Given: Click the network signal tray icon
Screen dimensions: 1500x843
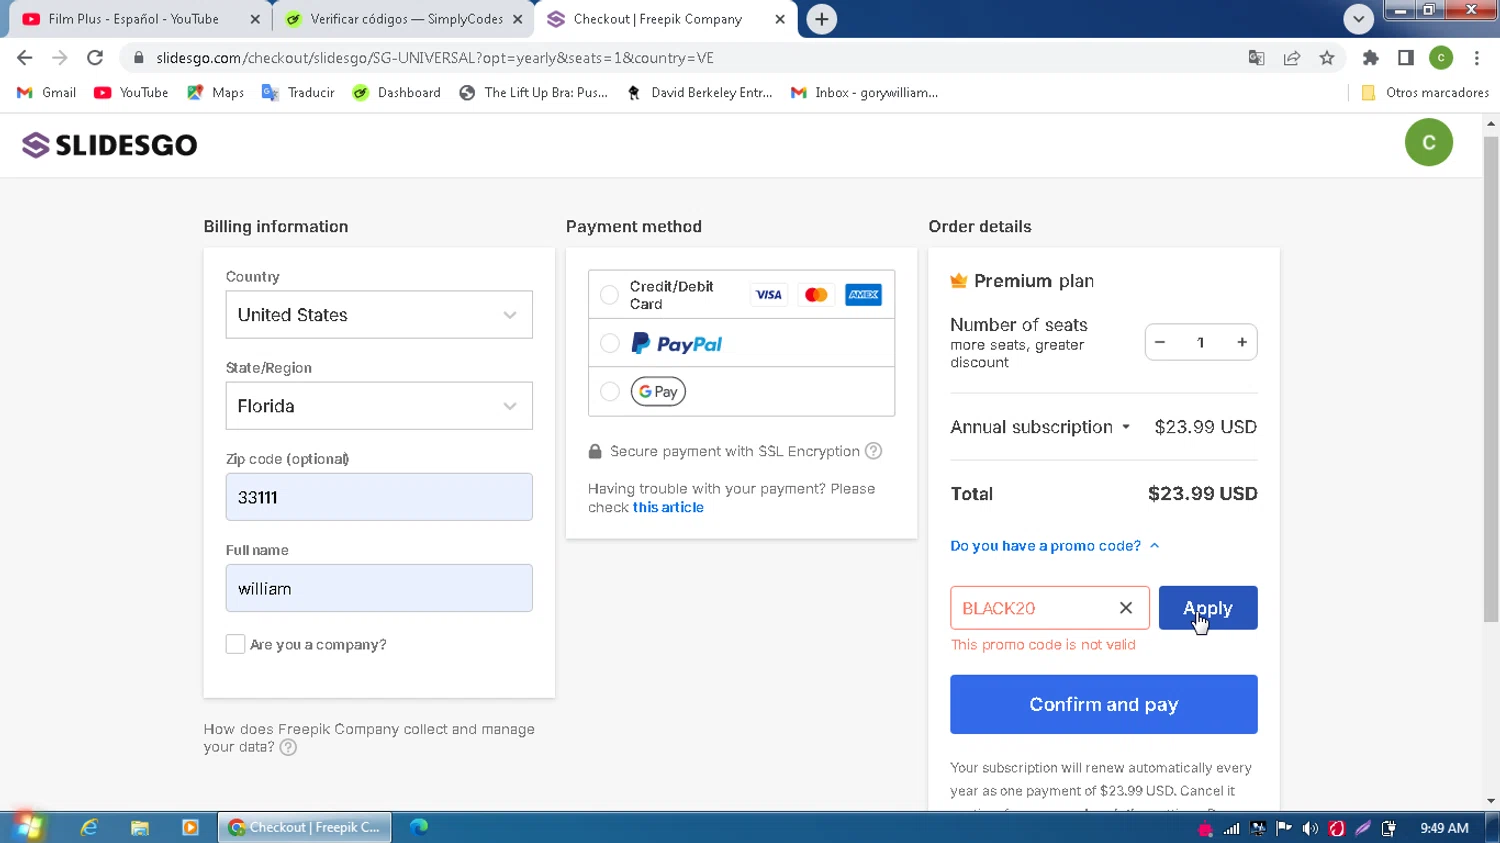Looking at the screenshot, I should click(x=1231, y=828).
